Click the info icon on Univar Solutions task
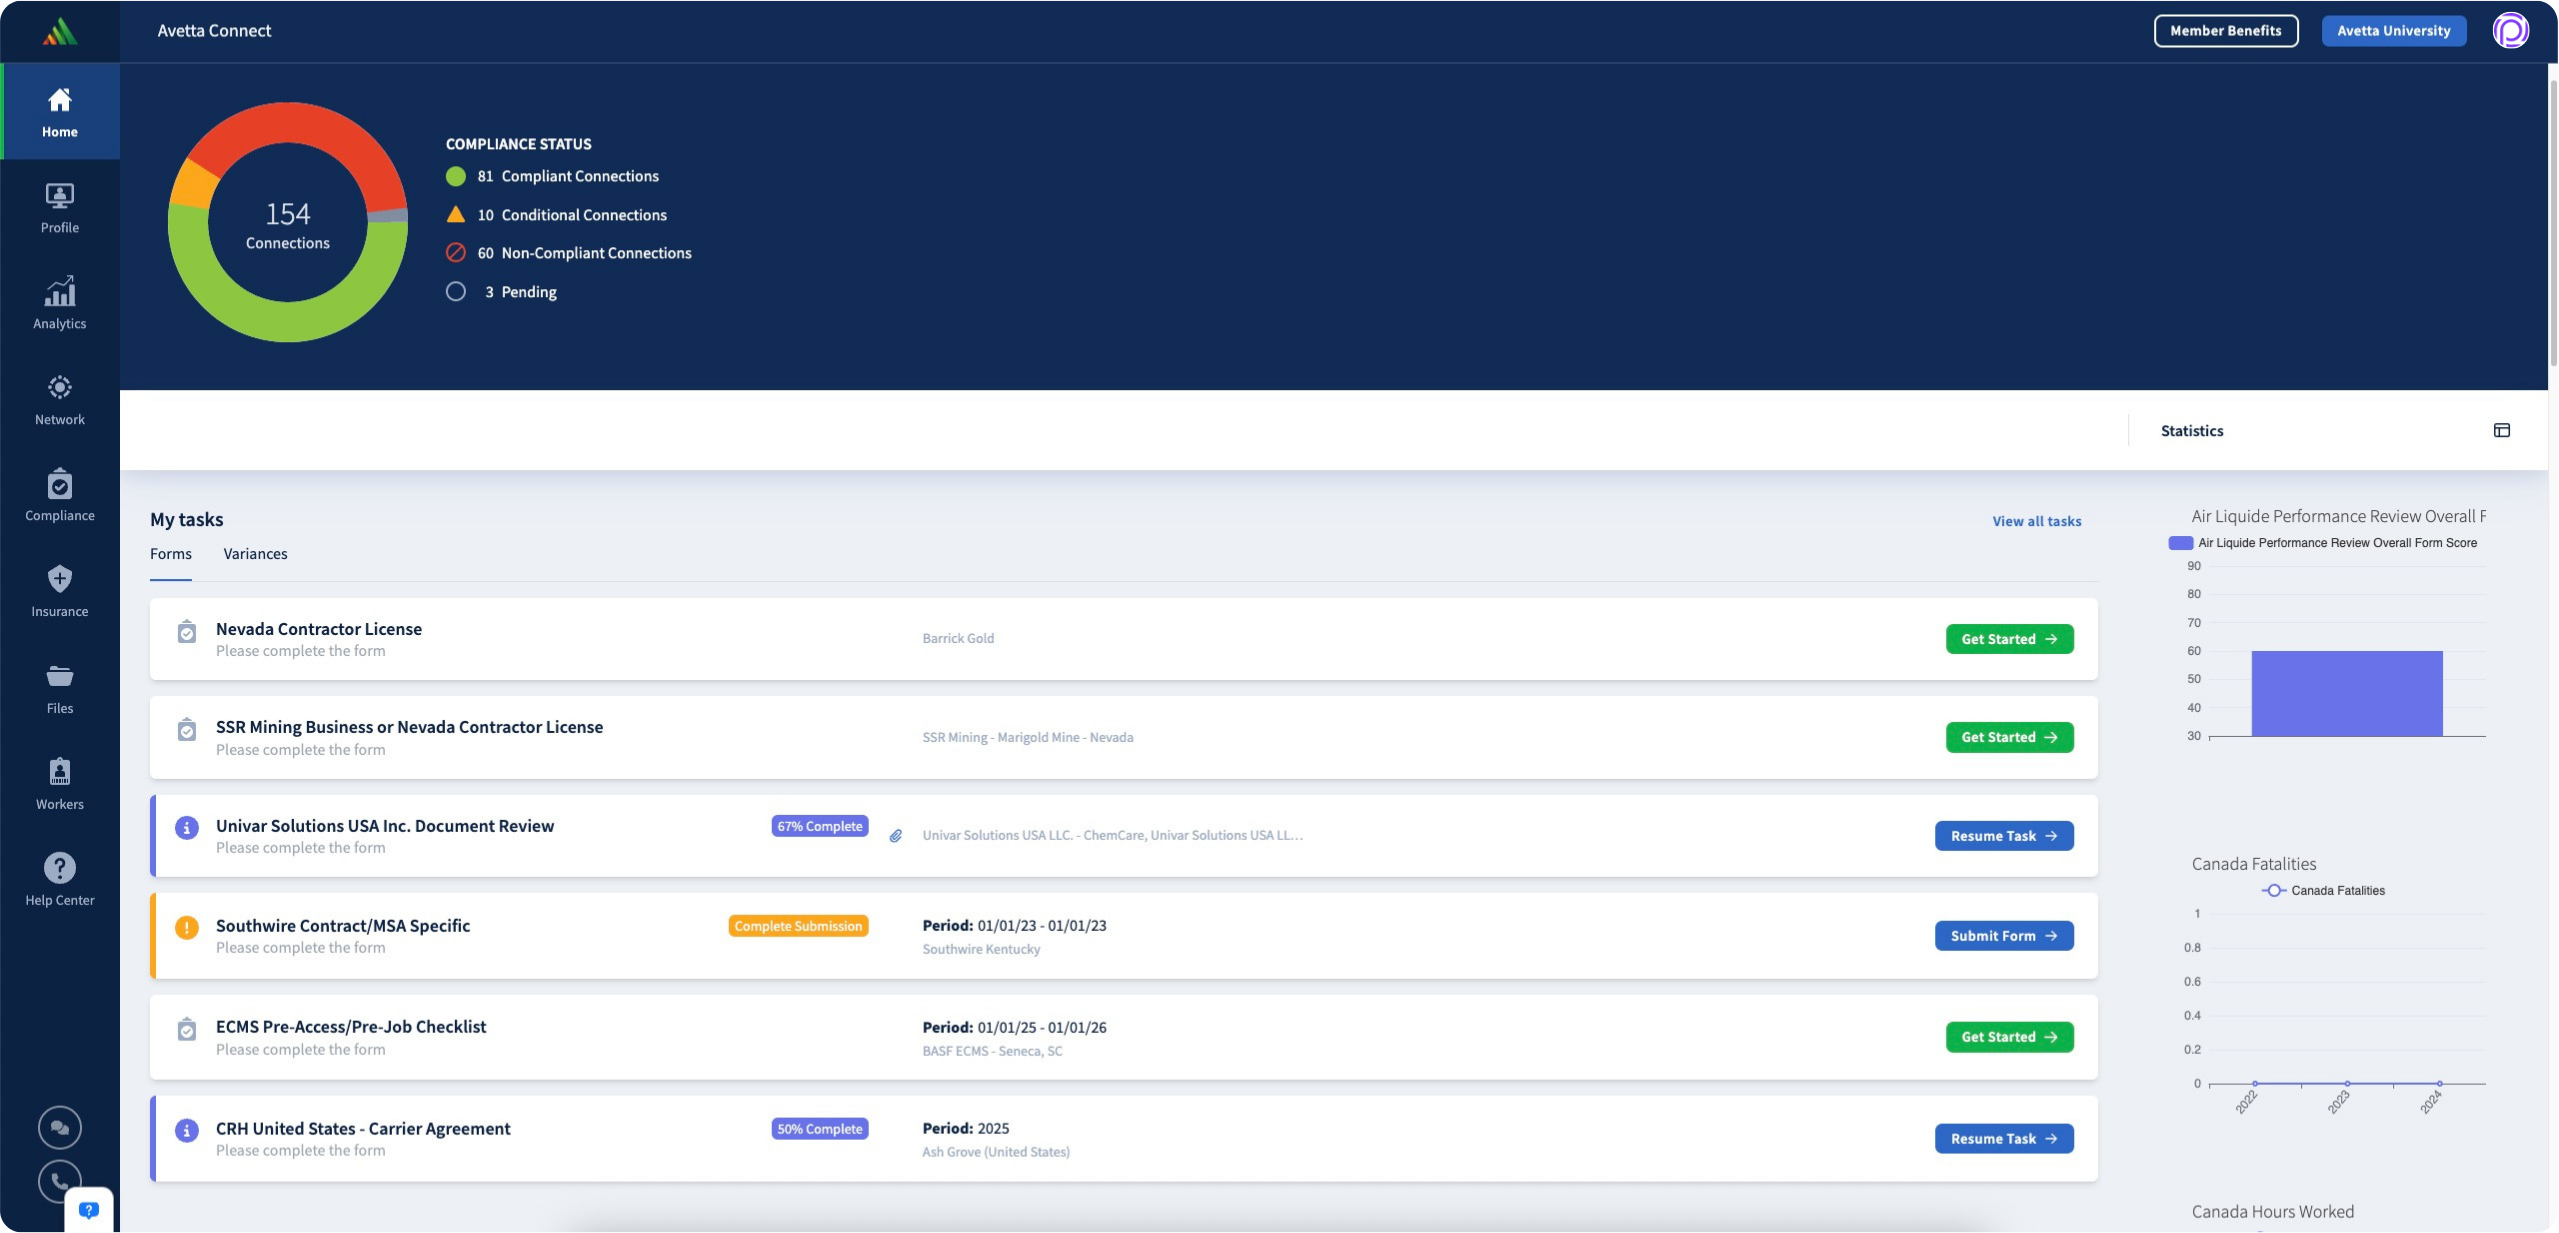The image size is (2559, 1233). [x=187, y=828]
